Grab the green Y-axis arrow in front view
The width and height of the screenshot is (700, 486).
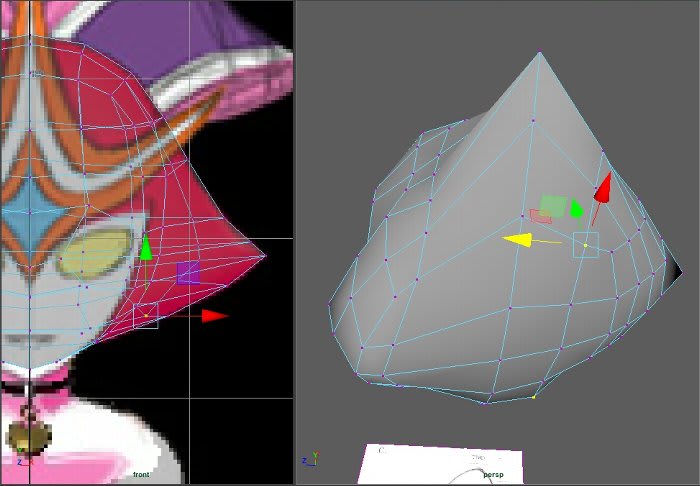click(x=146, y=249)
